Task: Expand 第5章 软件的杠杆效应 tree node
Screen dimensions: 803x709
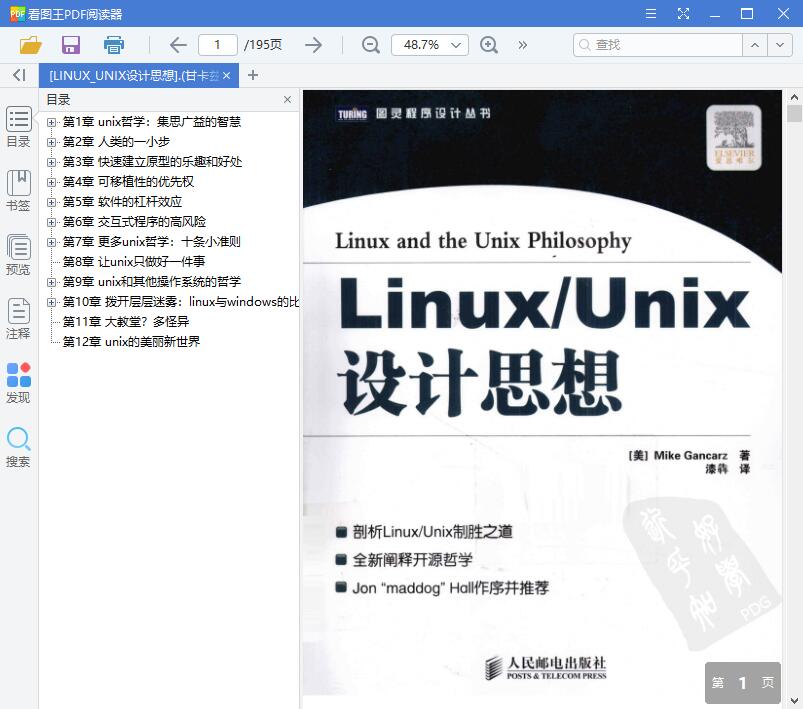Action: click(51, 202)
